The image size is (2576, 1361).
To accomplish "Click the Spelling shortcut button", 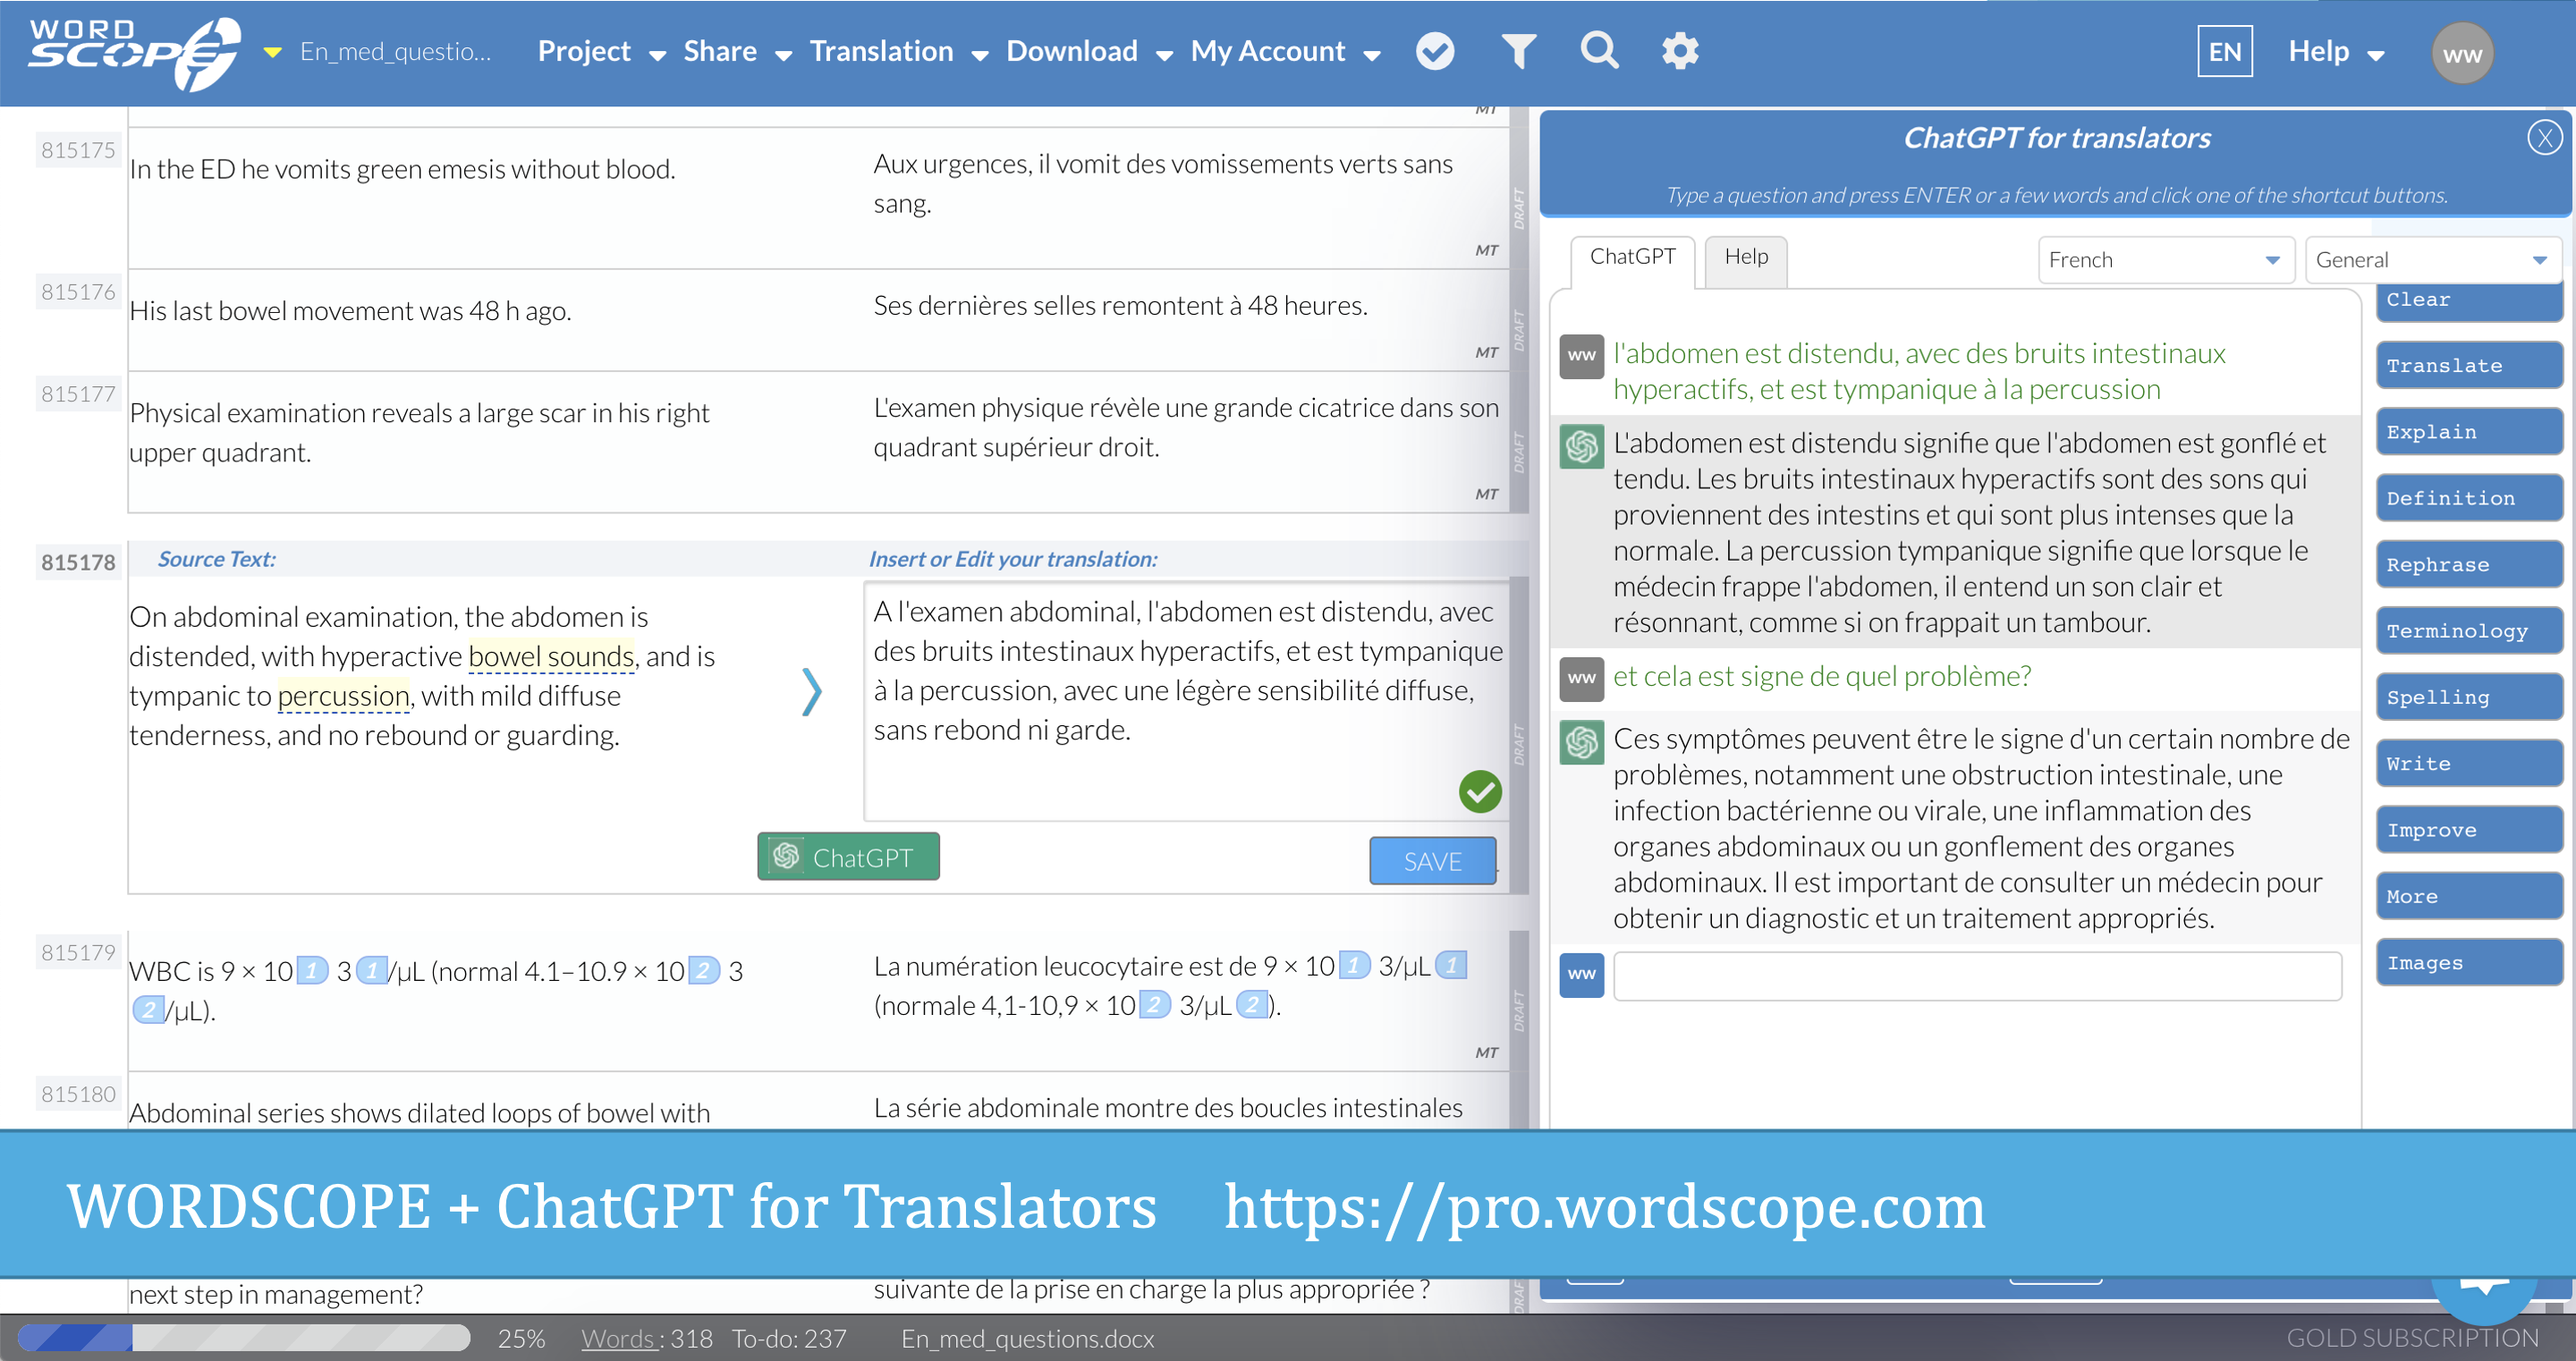I will [x=2468, y=698].
